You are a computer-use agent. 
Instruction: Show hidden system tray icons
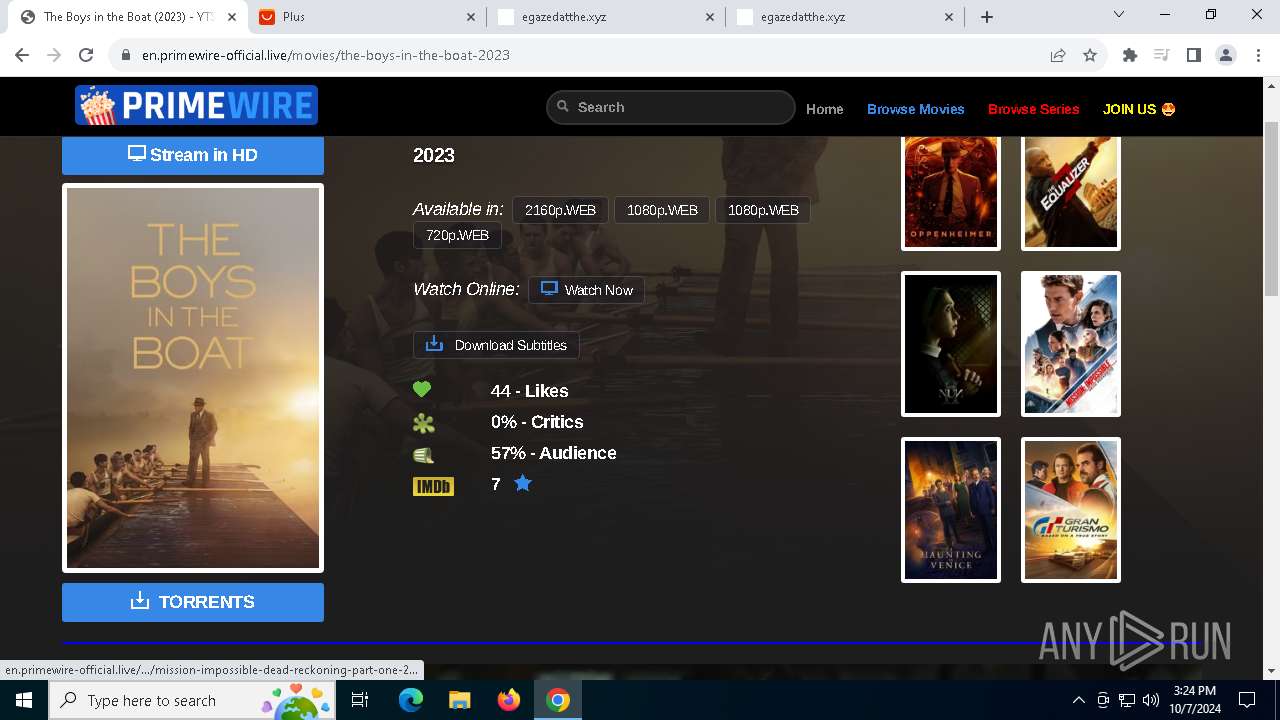1078,700
